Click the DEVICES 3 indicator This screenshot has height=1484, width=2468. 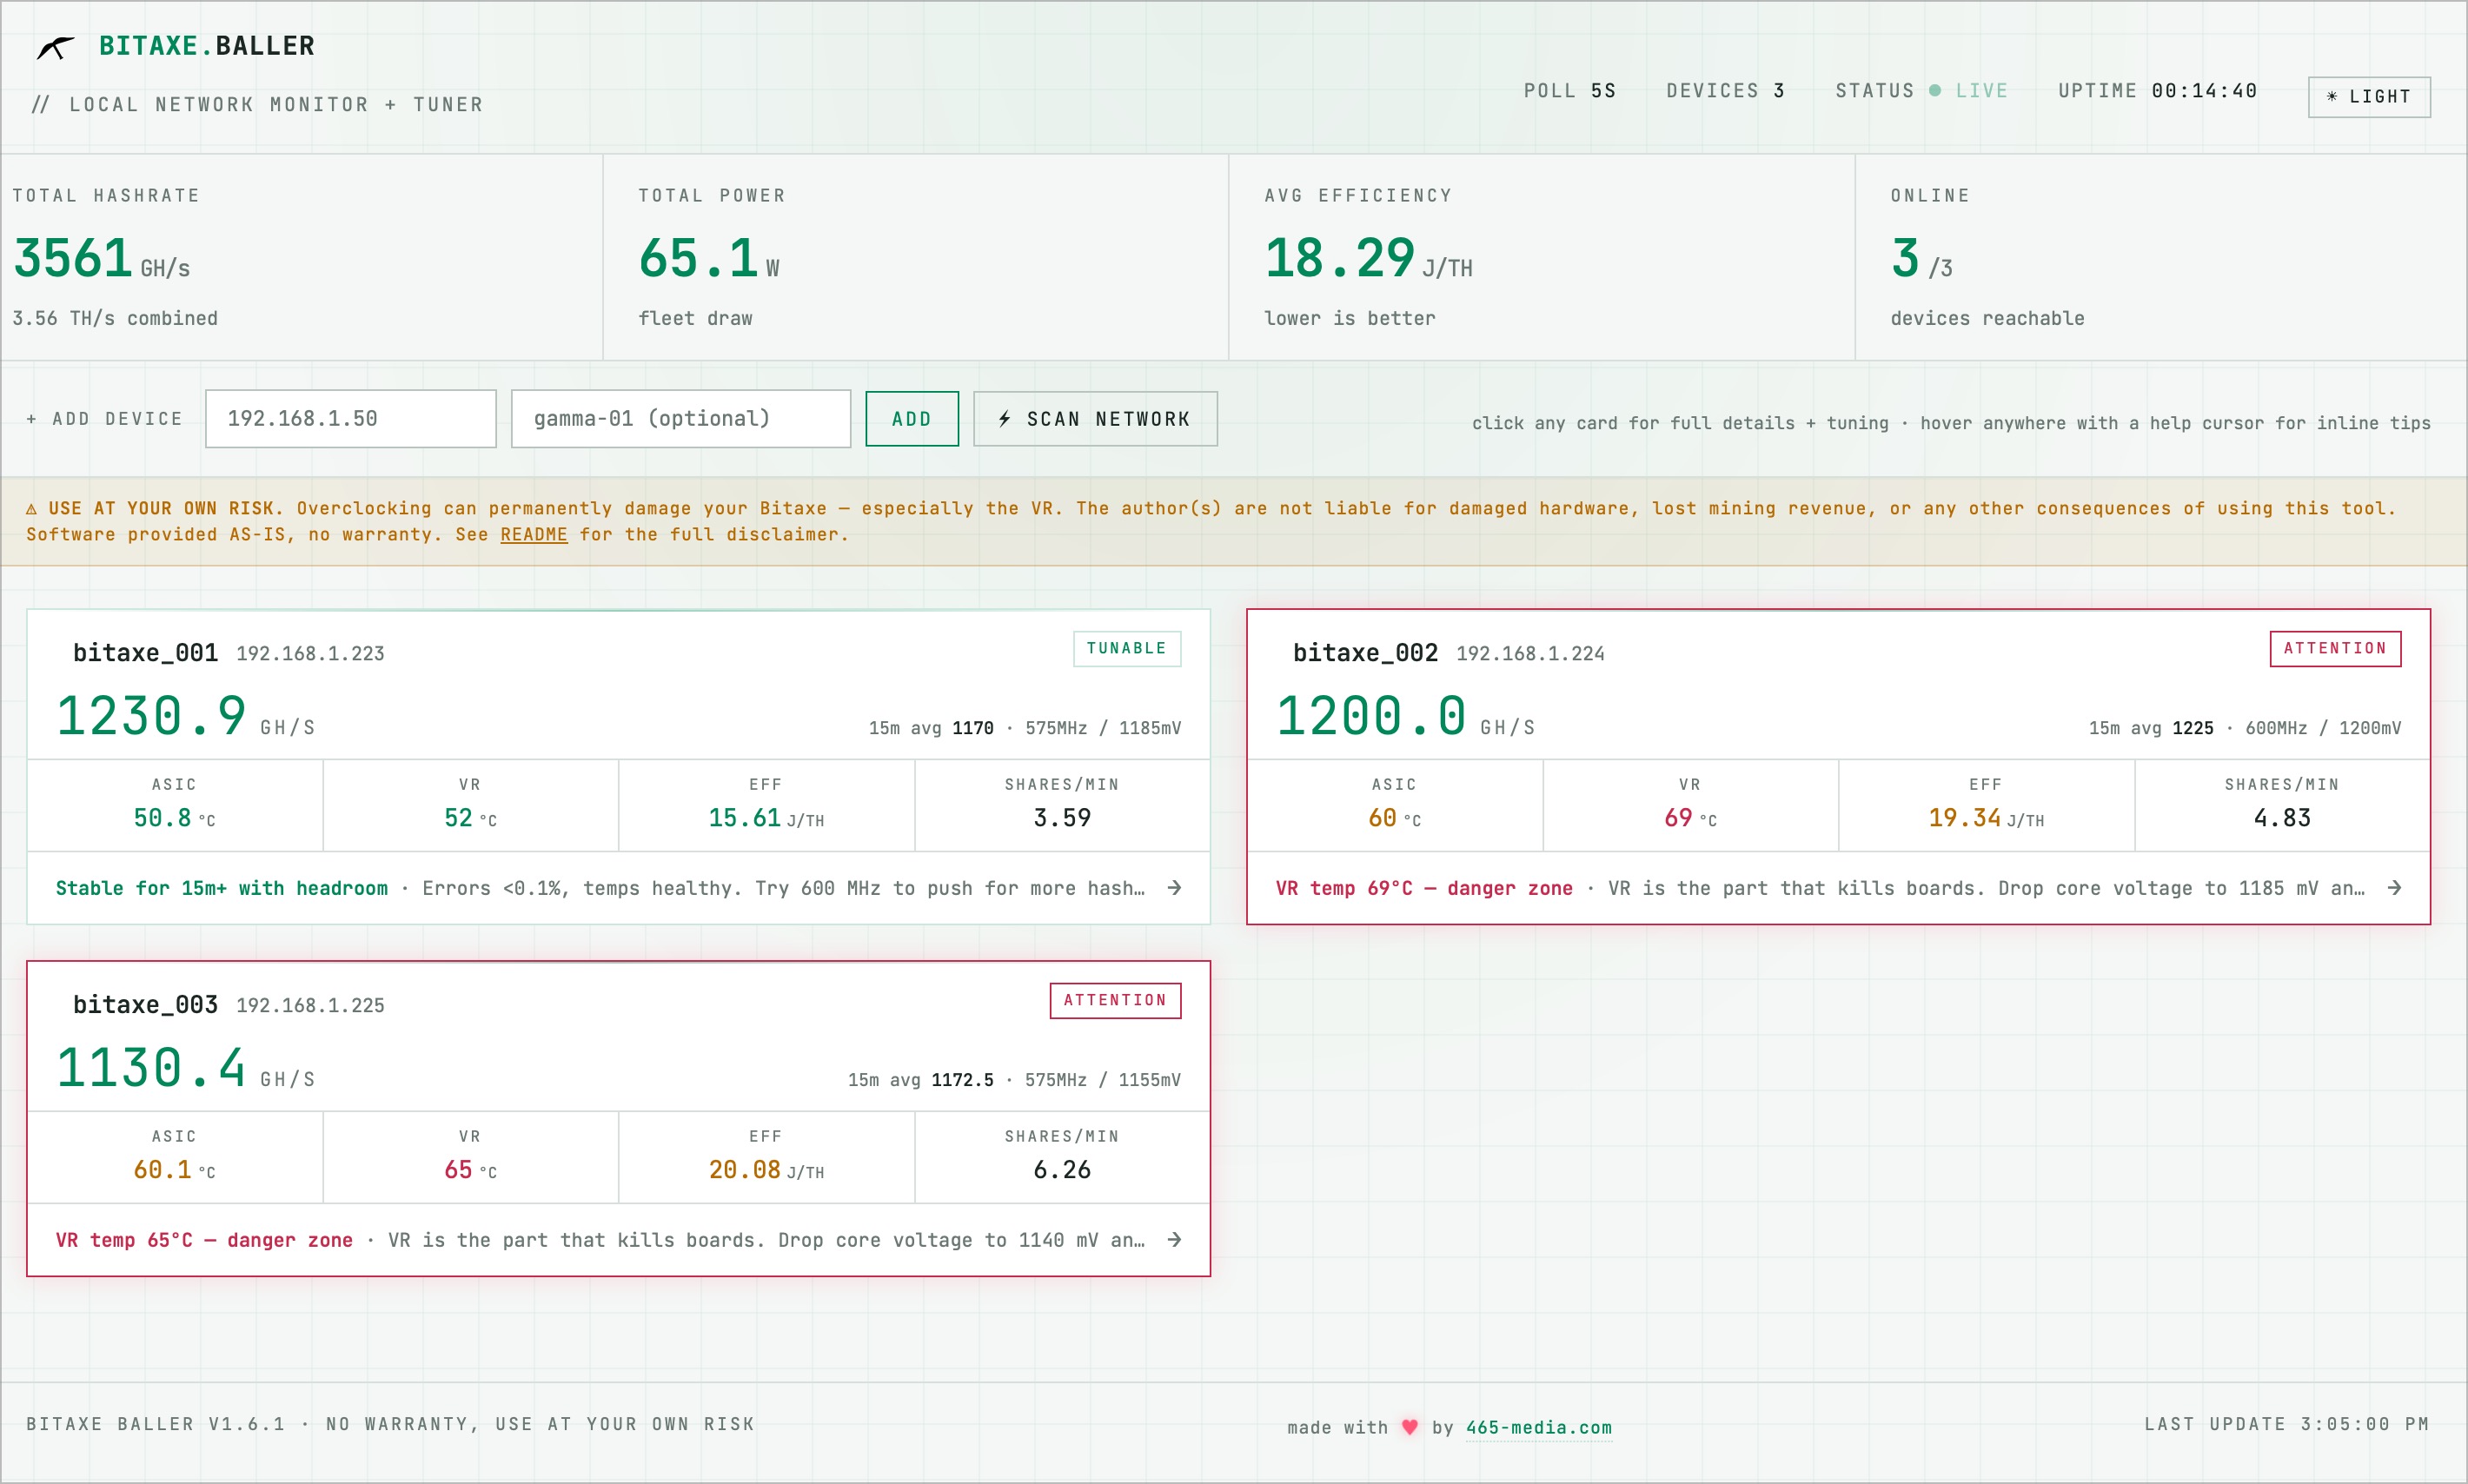(x=1726, y=91)
